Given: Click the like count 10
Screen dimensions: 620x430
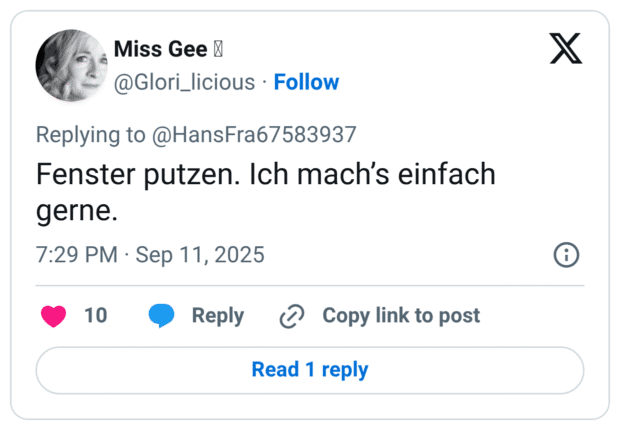Looking at the screenshot, I should [95, 316].
